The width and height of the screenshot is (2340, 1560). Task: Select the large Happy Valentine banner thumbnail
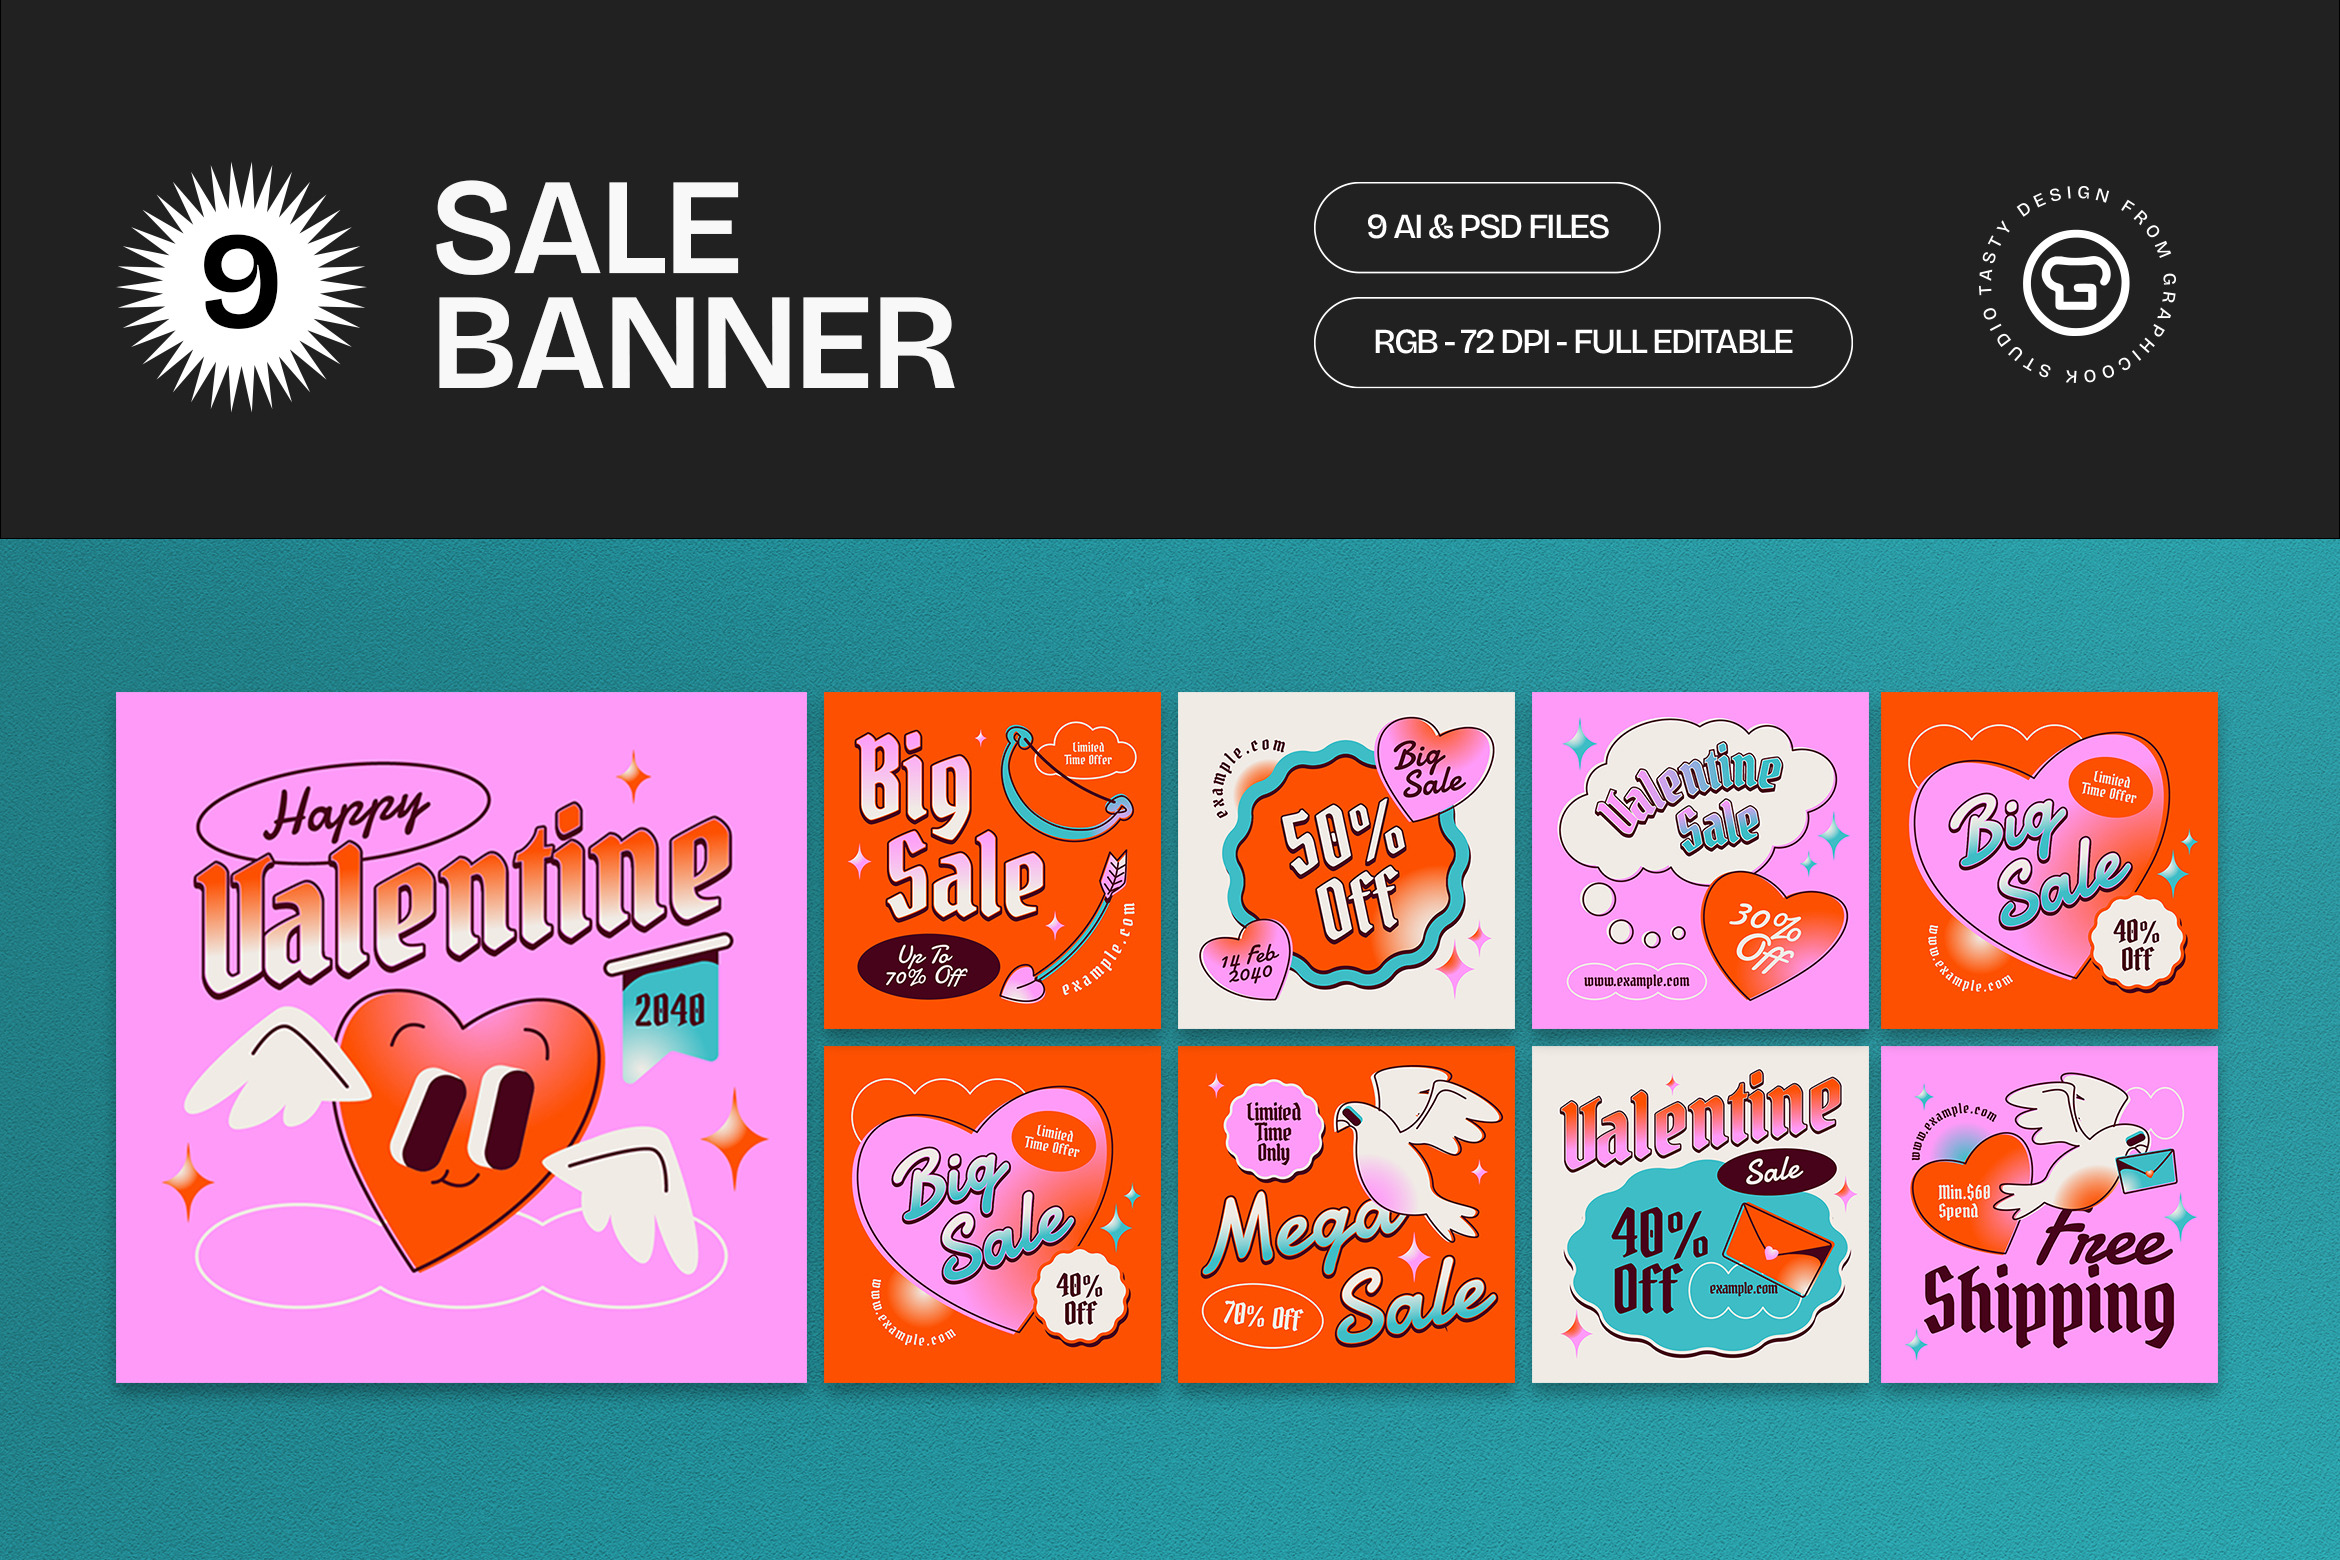(461, 1037)
